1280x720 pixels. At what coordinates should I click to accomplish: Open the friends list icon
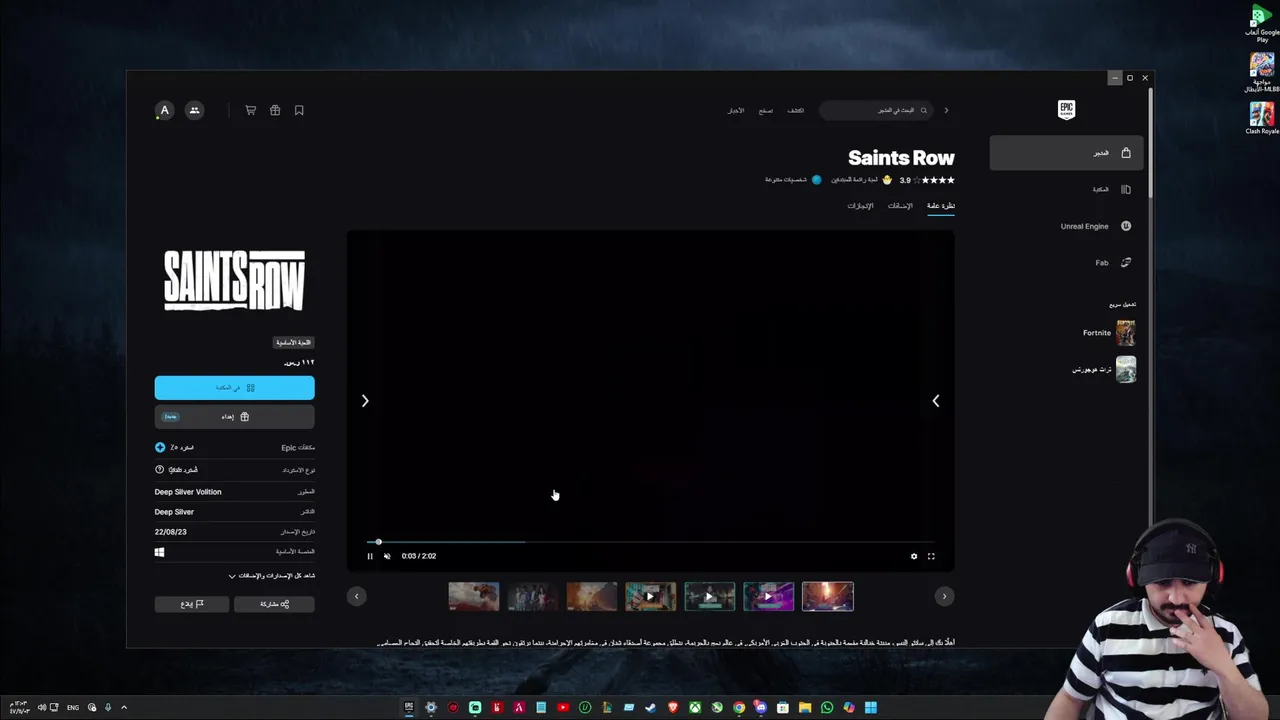click(x=195, y=110)
